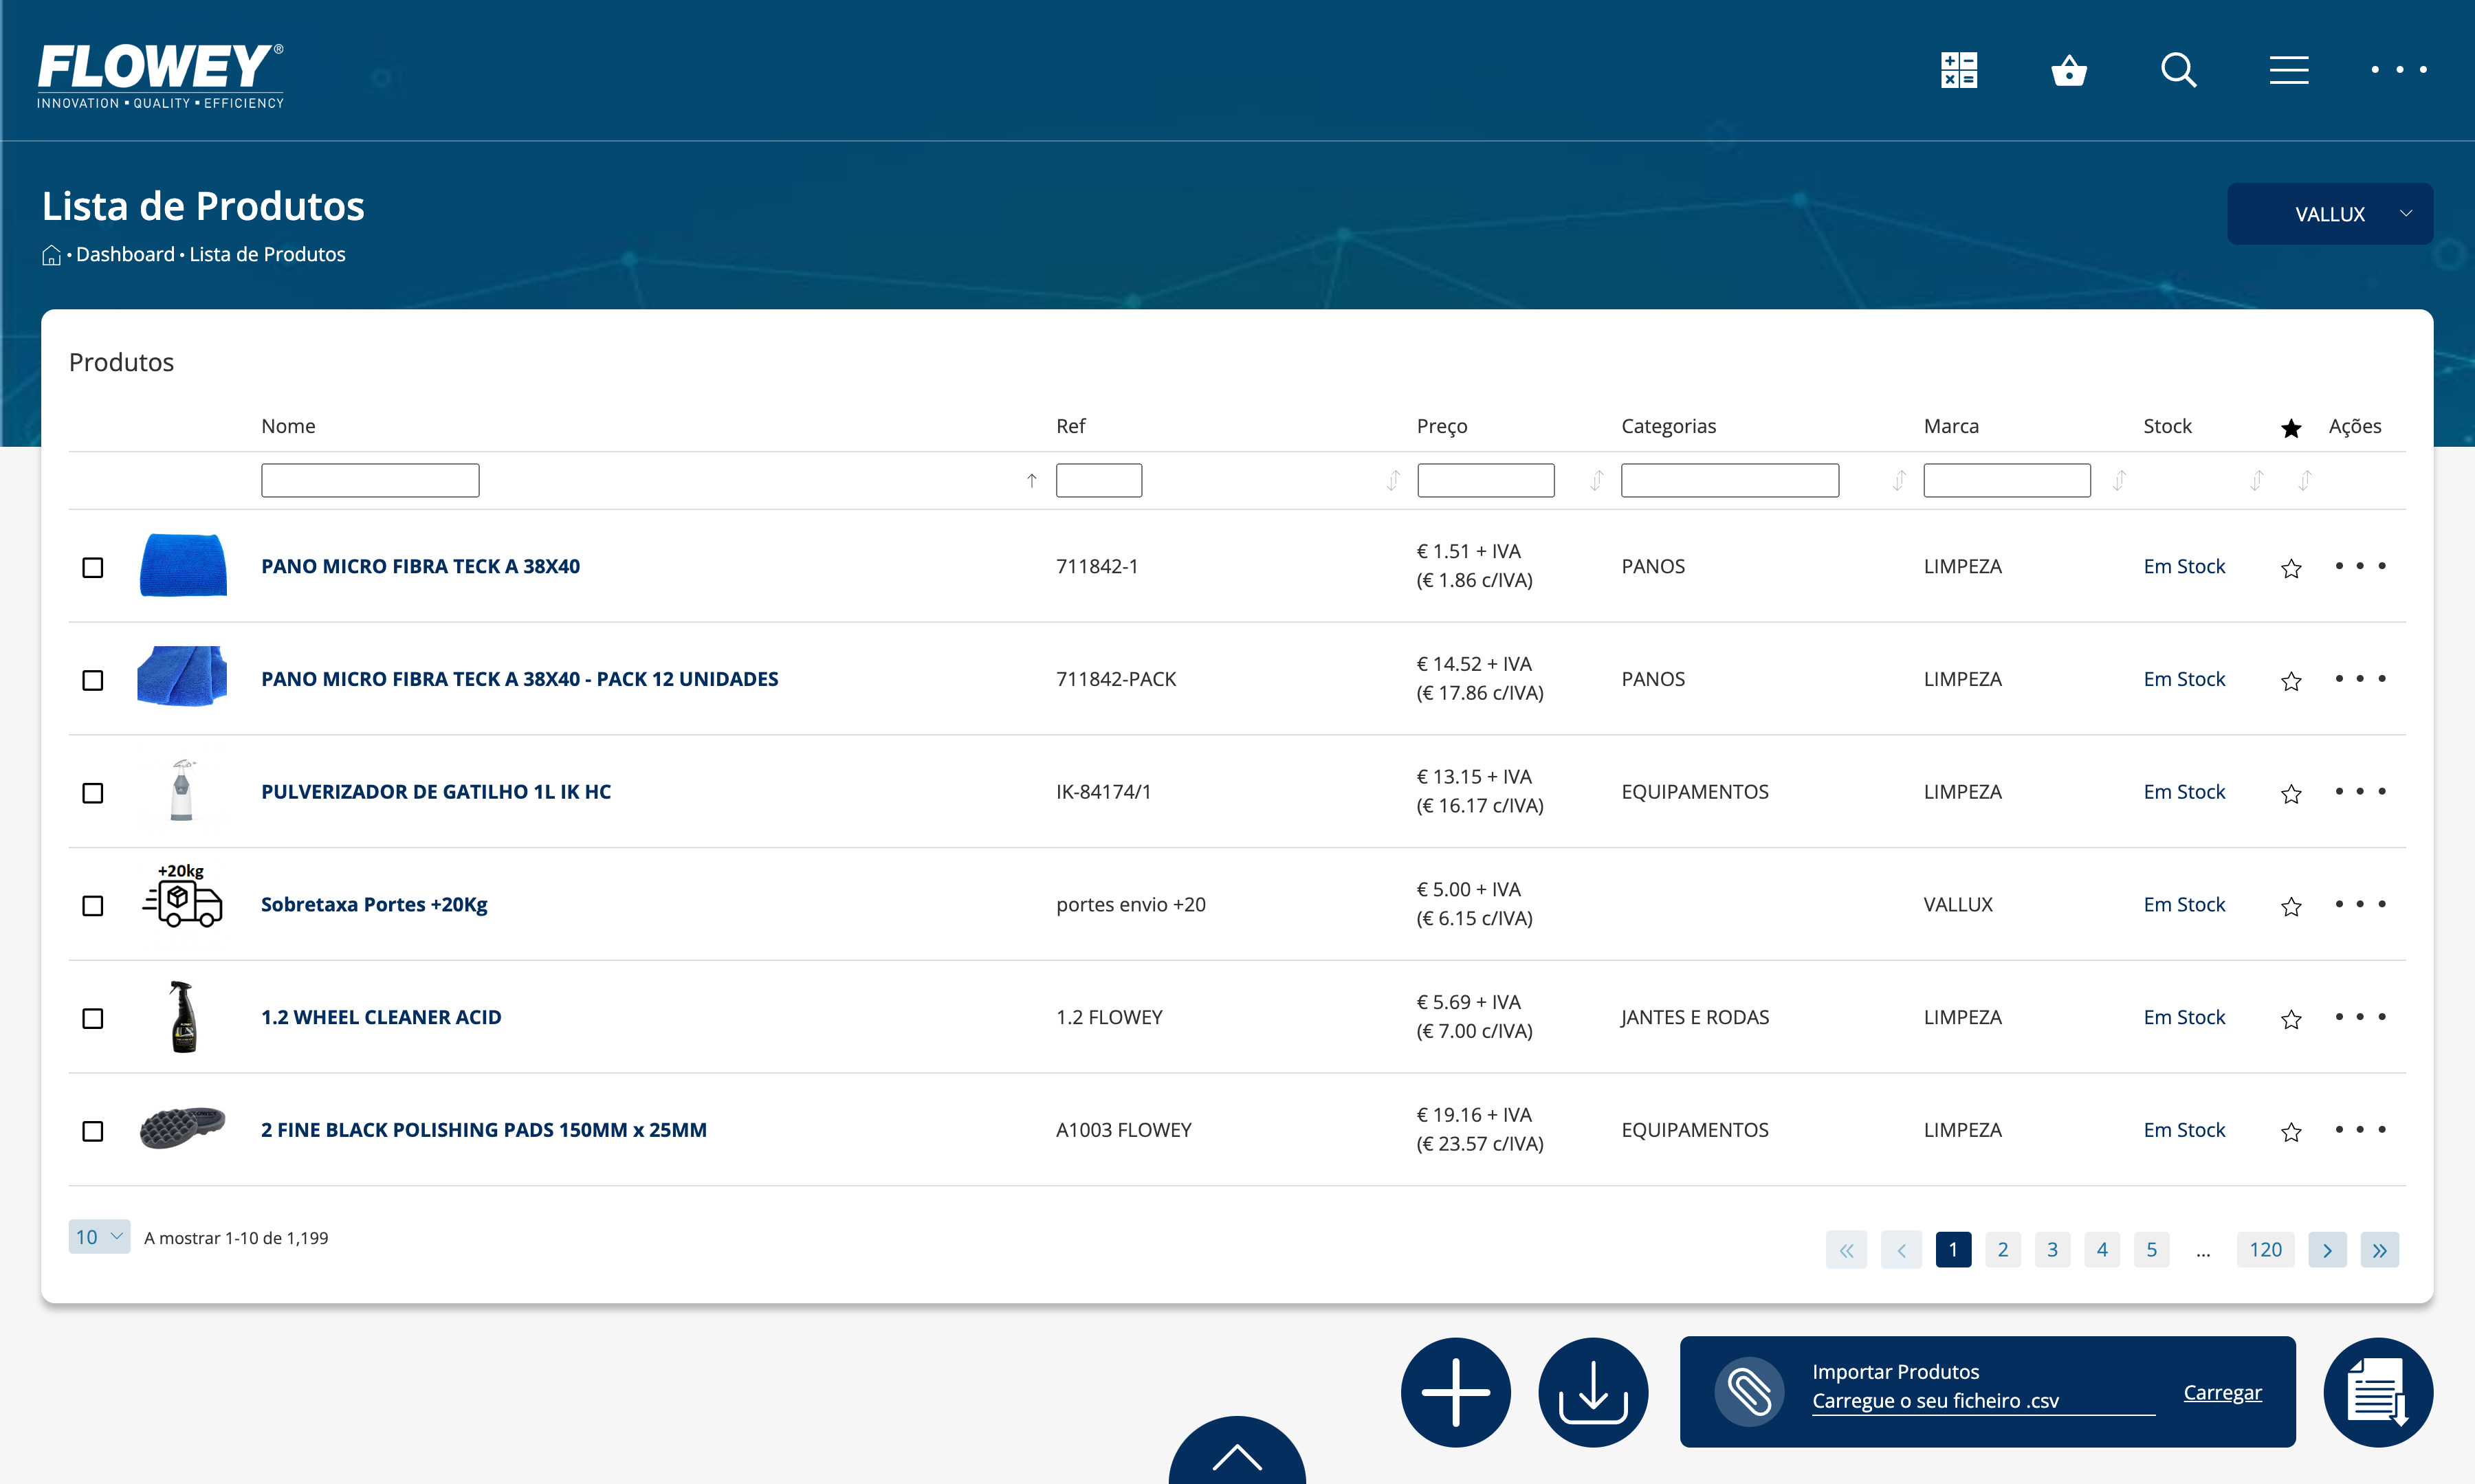Image resolution: width=2475 pixels, height=1484 pixels.
Task: Open the hamburger menu
Action: [2288, 70]
